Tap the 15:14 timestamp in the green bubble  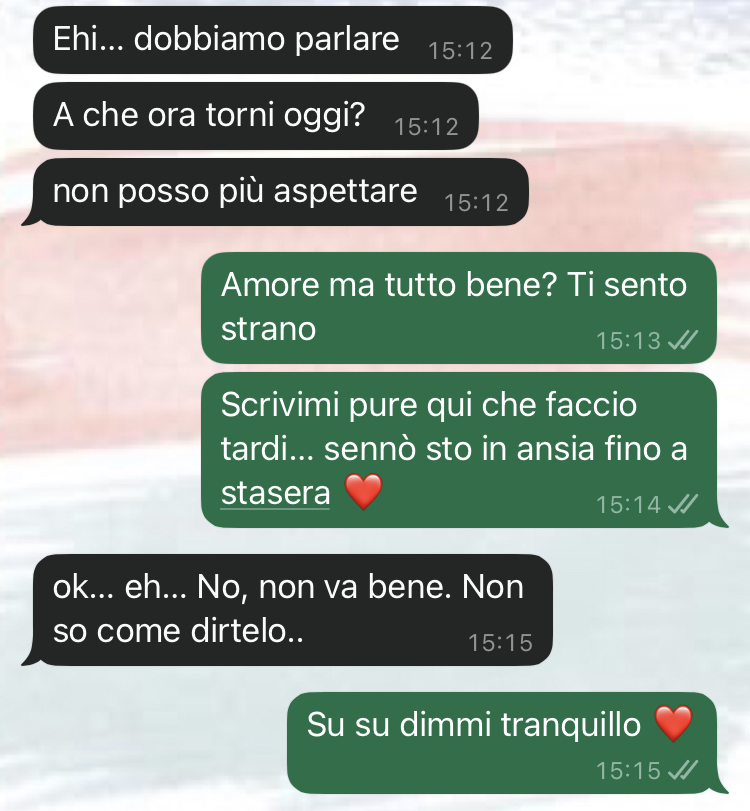(x=628, y=505)
